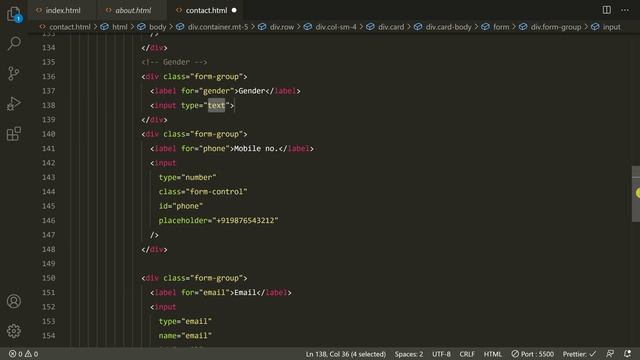Click class="form-control" on line 144

pos(203,191)
